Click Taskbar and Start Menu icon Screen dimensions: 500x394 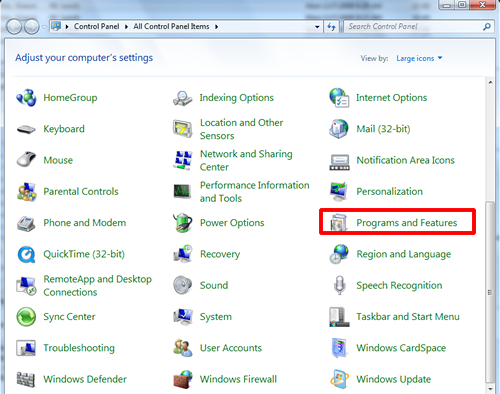point(339,317)
